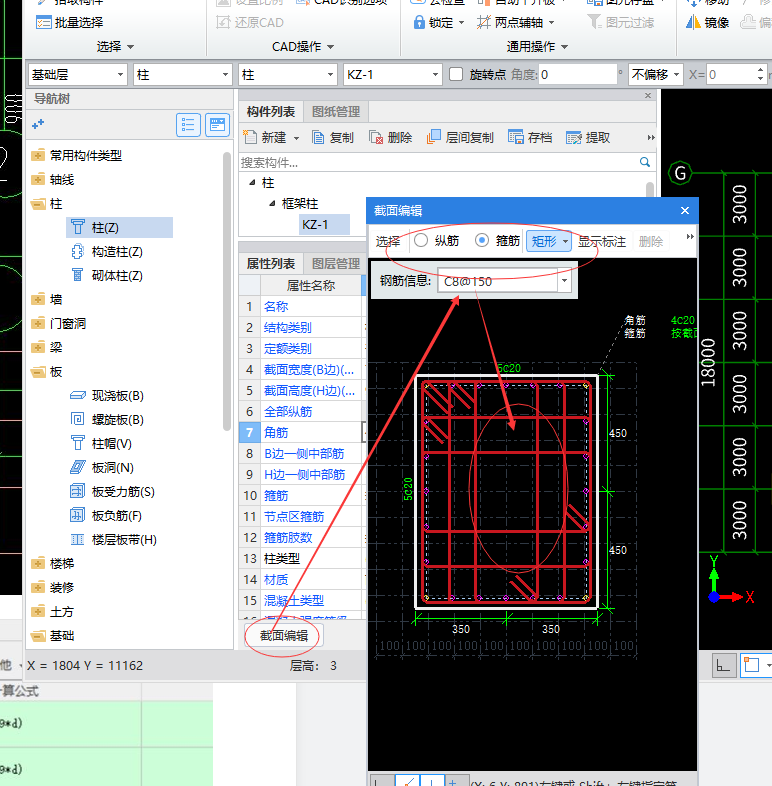This screenshot has width=772, height=786.
Task: Select 板洞(N) slab hole item
Action: pyautogui.click(x=102, y=468)
